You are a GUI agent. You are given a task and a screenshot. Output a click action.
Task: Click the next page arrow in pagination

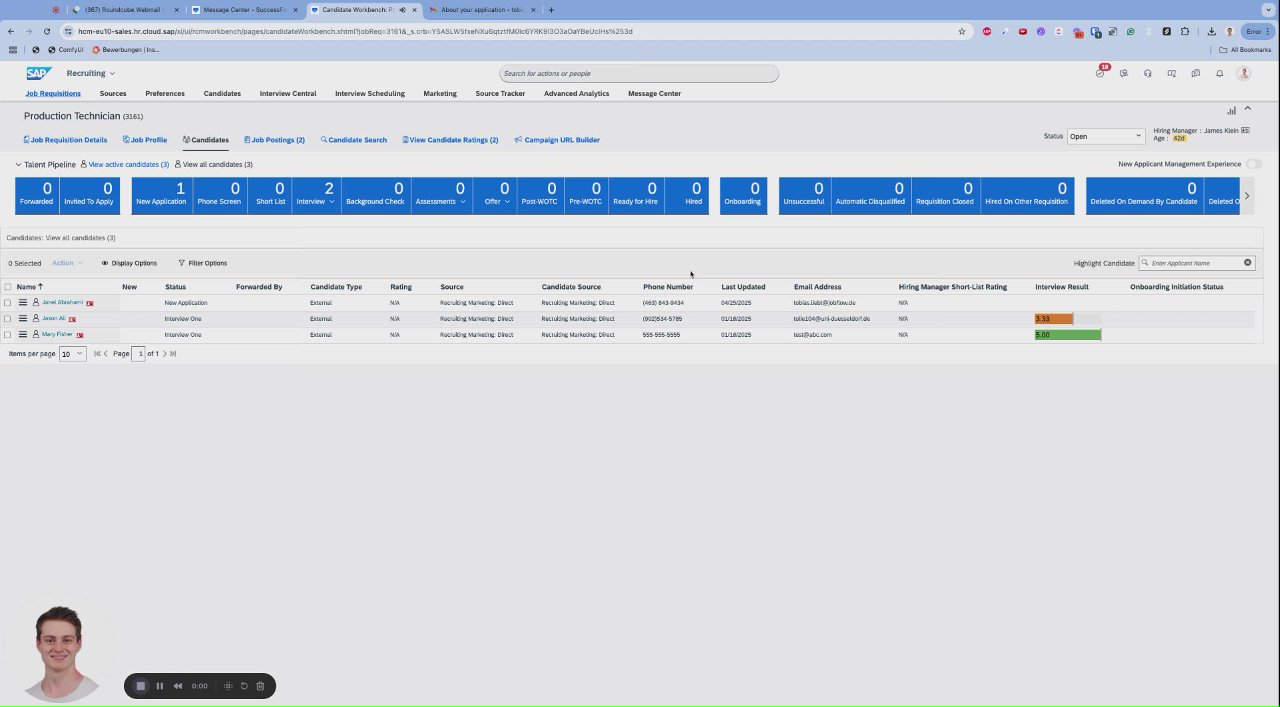pyautogui.click(x=165, y=354)
